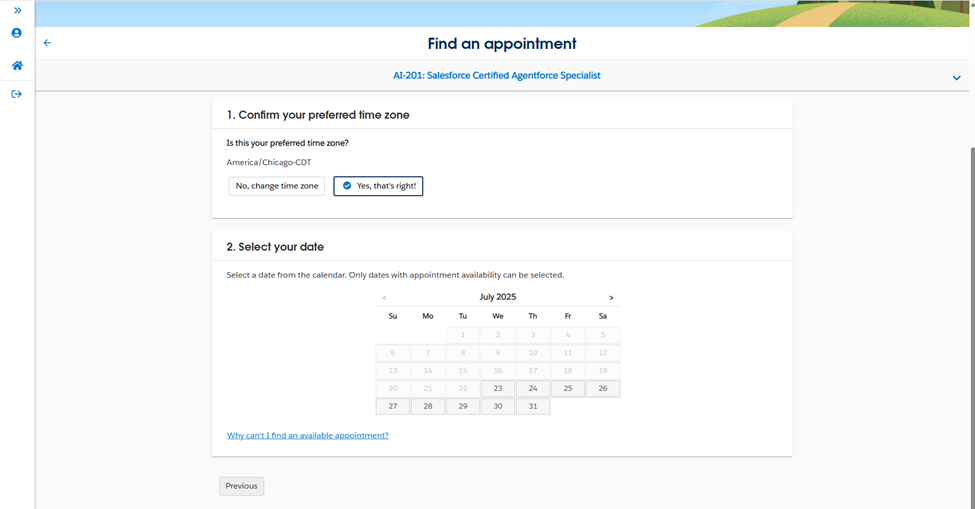Expand exam details chevron on the right
Image resolution: width=975 pixels, height=509 pixels.
point(956,77)
